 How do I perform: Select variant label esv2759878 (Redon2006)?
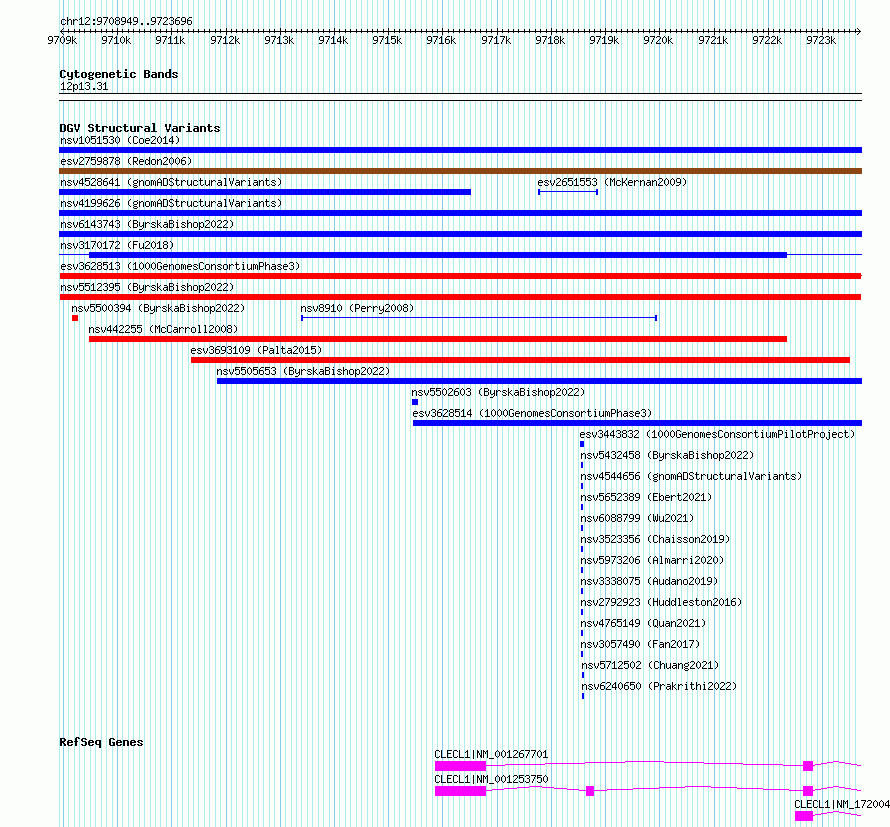126,161
